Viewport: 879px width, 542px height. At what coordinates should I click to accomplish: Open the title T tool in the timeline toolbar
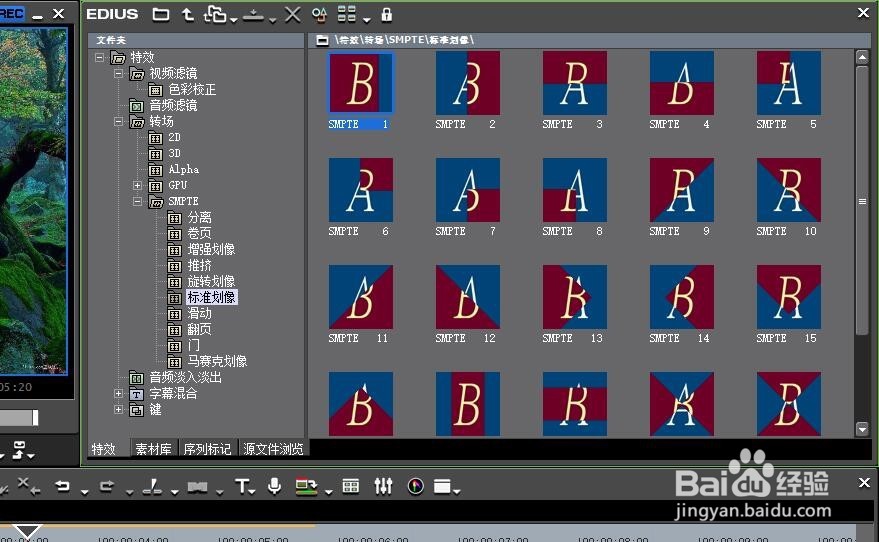[242, 486]
